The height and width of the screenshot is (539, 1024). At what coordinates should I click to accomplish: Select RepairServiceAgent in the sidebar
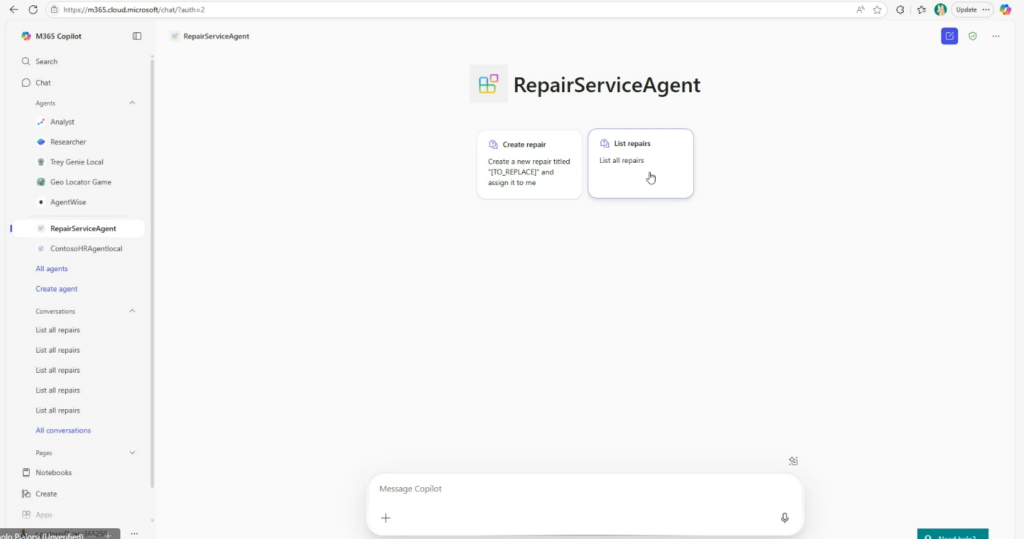pyautogui.click(x=77, y=229)
